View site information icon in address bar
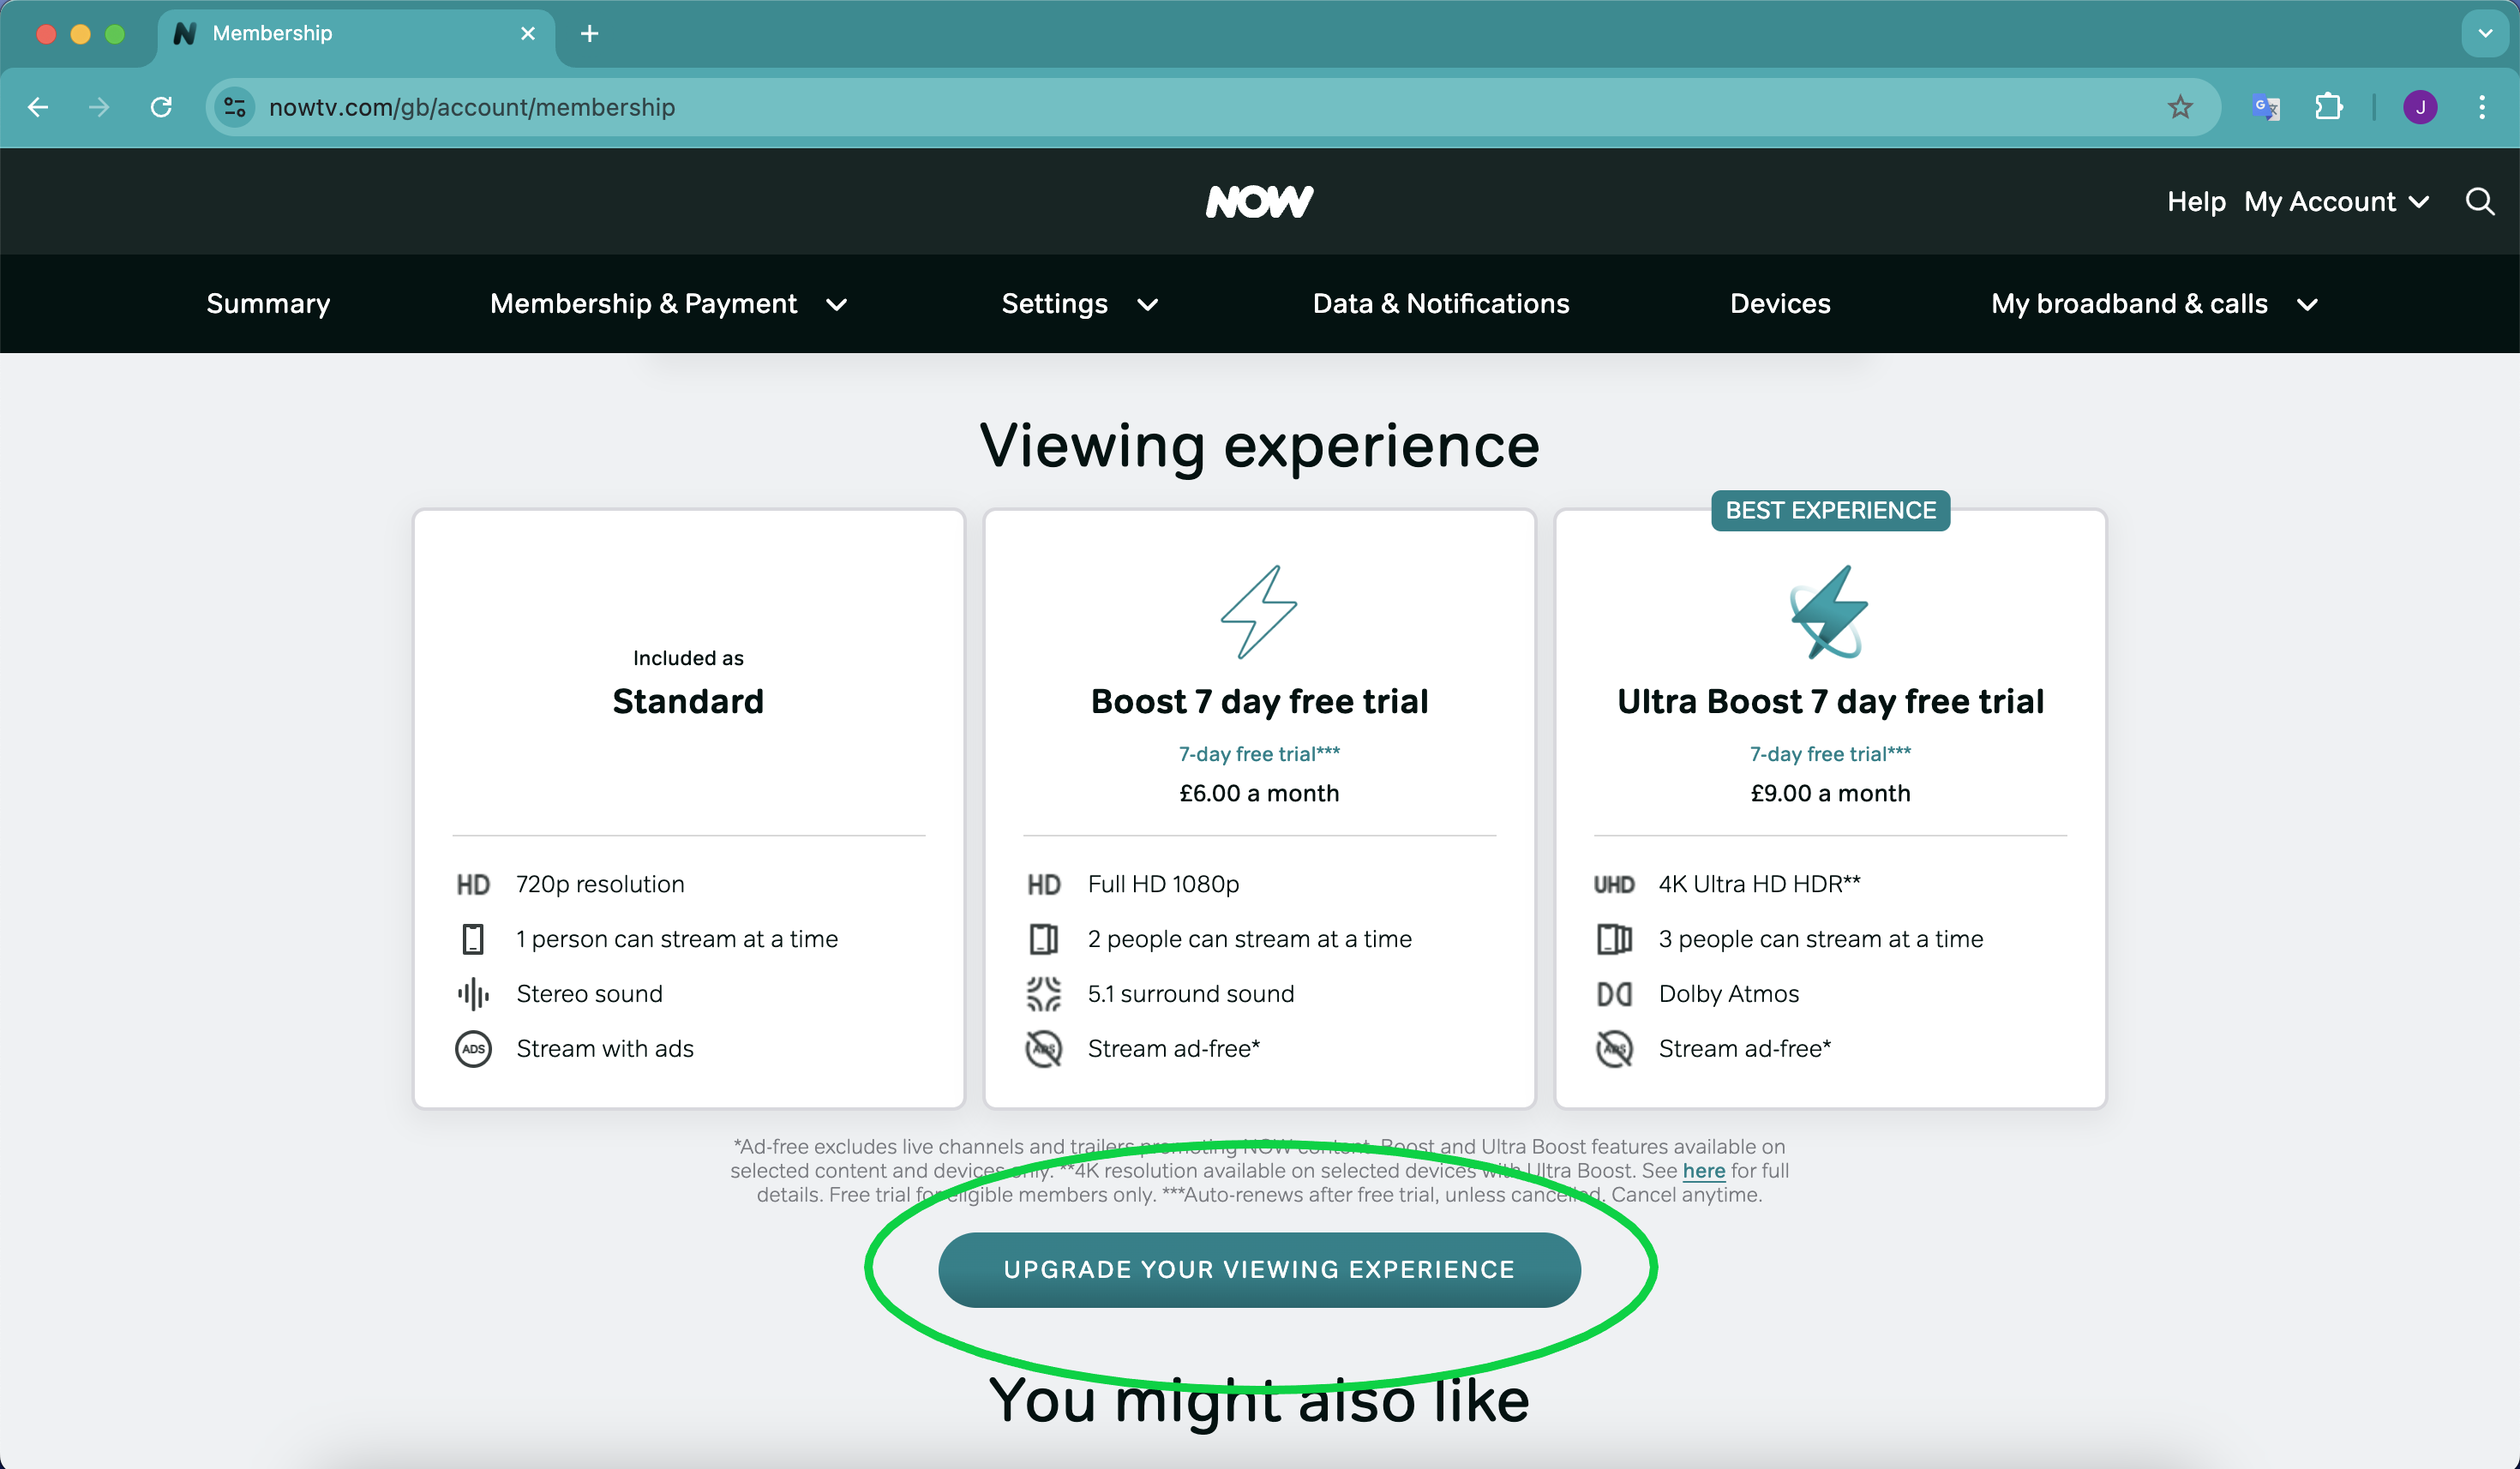2520x1469 pixels. pyautogui.click(x=235, y=107)
